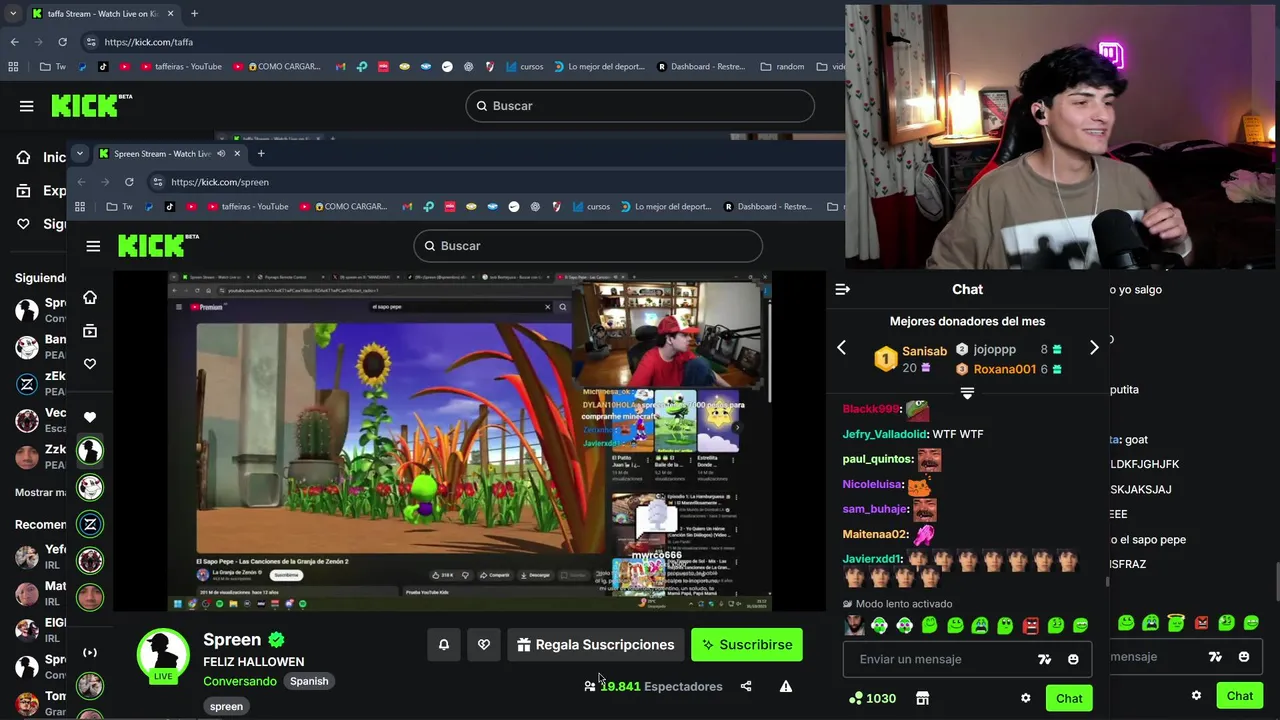Viewport: 1280px width, 720px height.
Task: Reload the kick.com/taffa page
Action: coord(62,42)
